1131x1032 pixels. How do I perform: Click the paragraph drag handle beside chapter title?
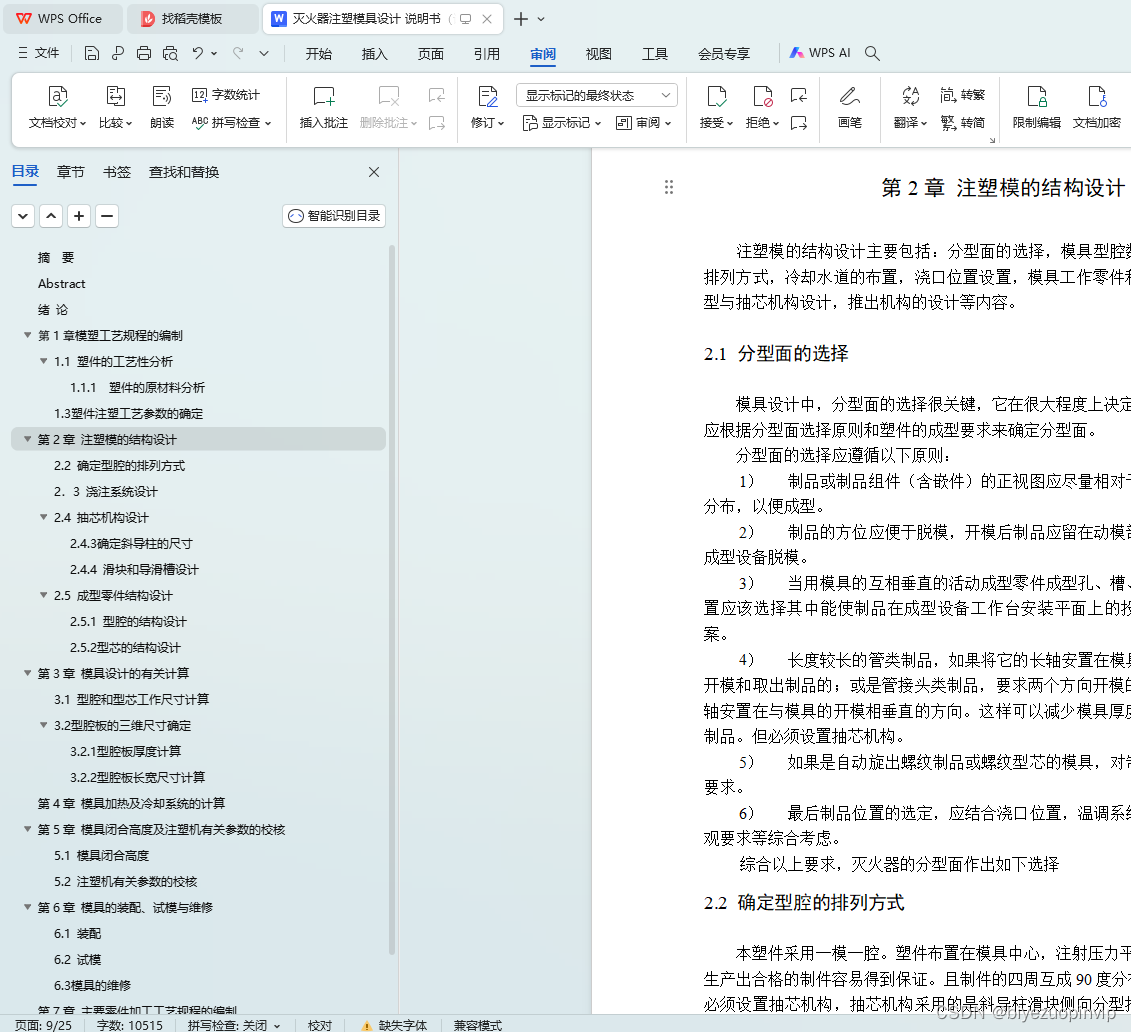(669, 188)
